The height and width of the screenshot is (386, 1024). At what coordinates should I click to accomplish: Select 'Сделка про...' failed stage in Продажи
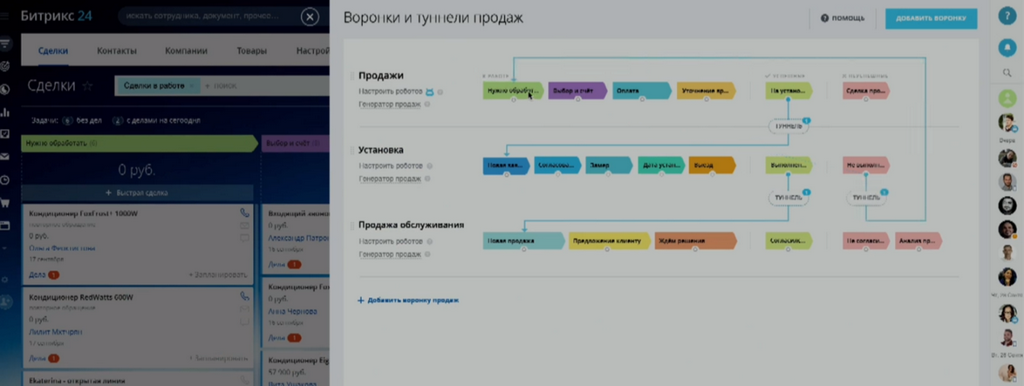tap(866, 91)
